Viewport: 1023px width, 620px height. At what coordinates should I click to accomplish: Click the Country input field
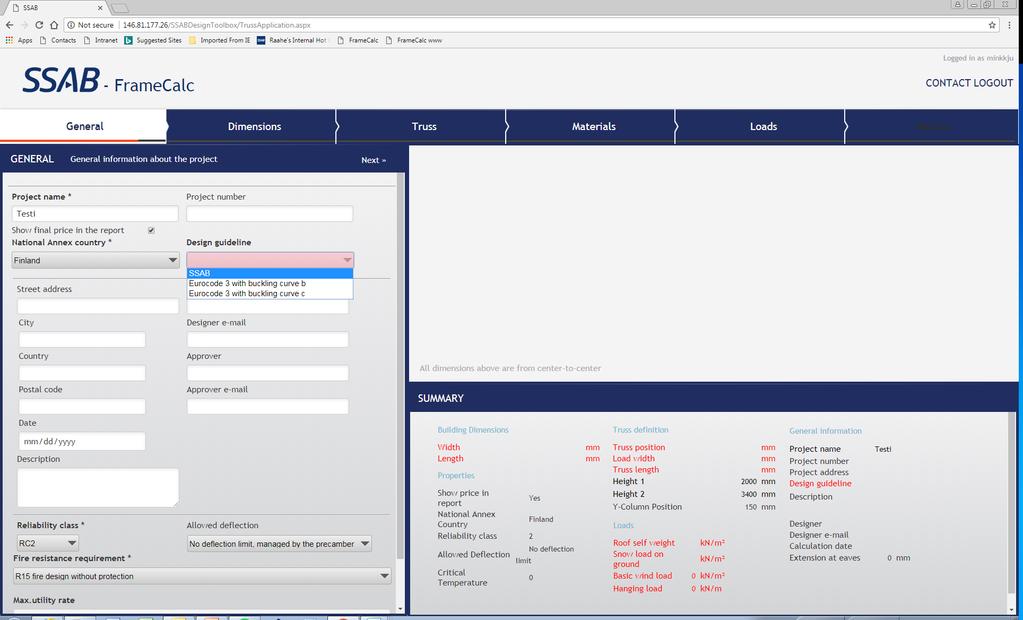click(x=82, y=373)
